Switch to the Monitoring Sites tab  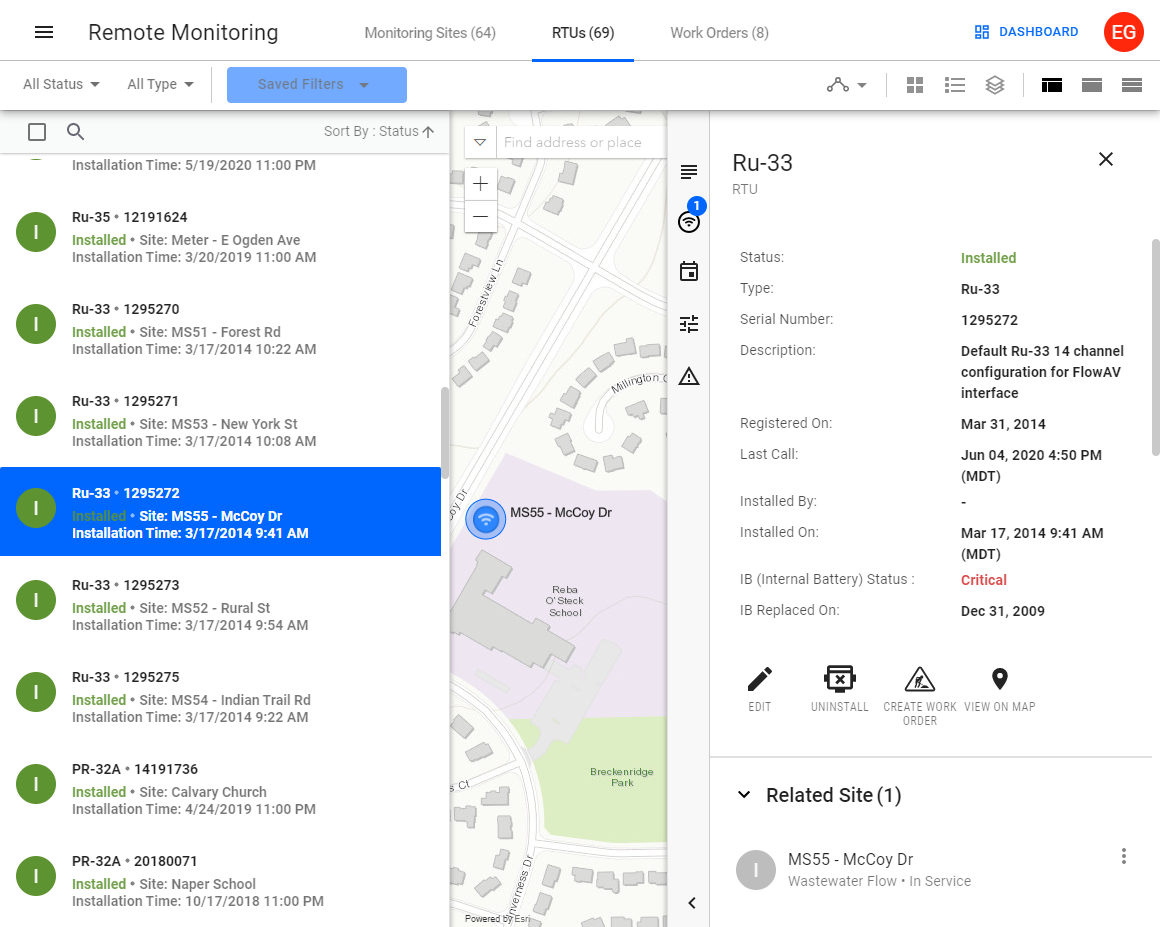pos(430,33)
